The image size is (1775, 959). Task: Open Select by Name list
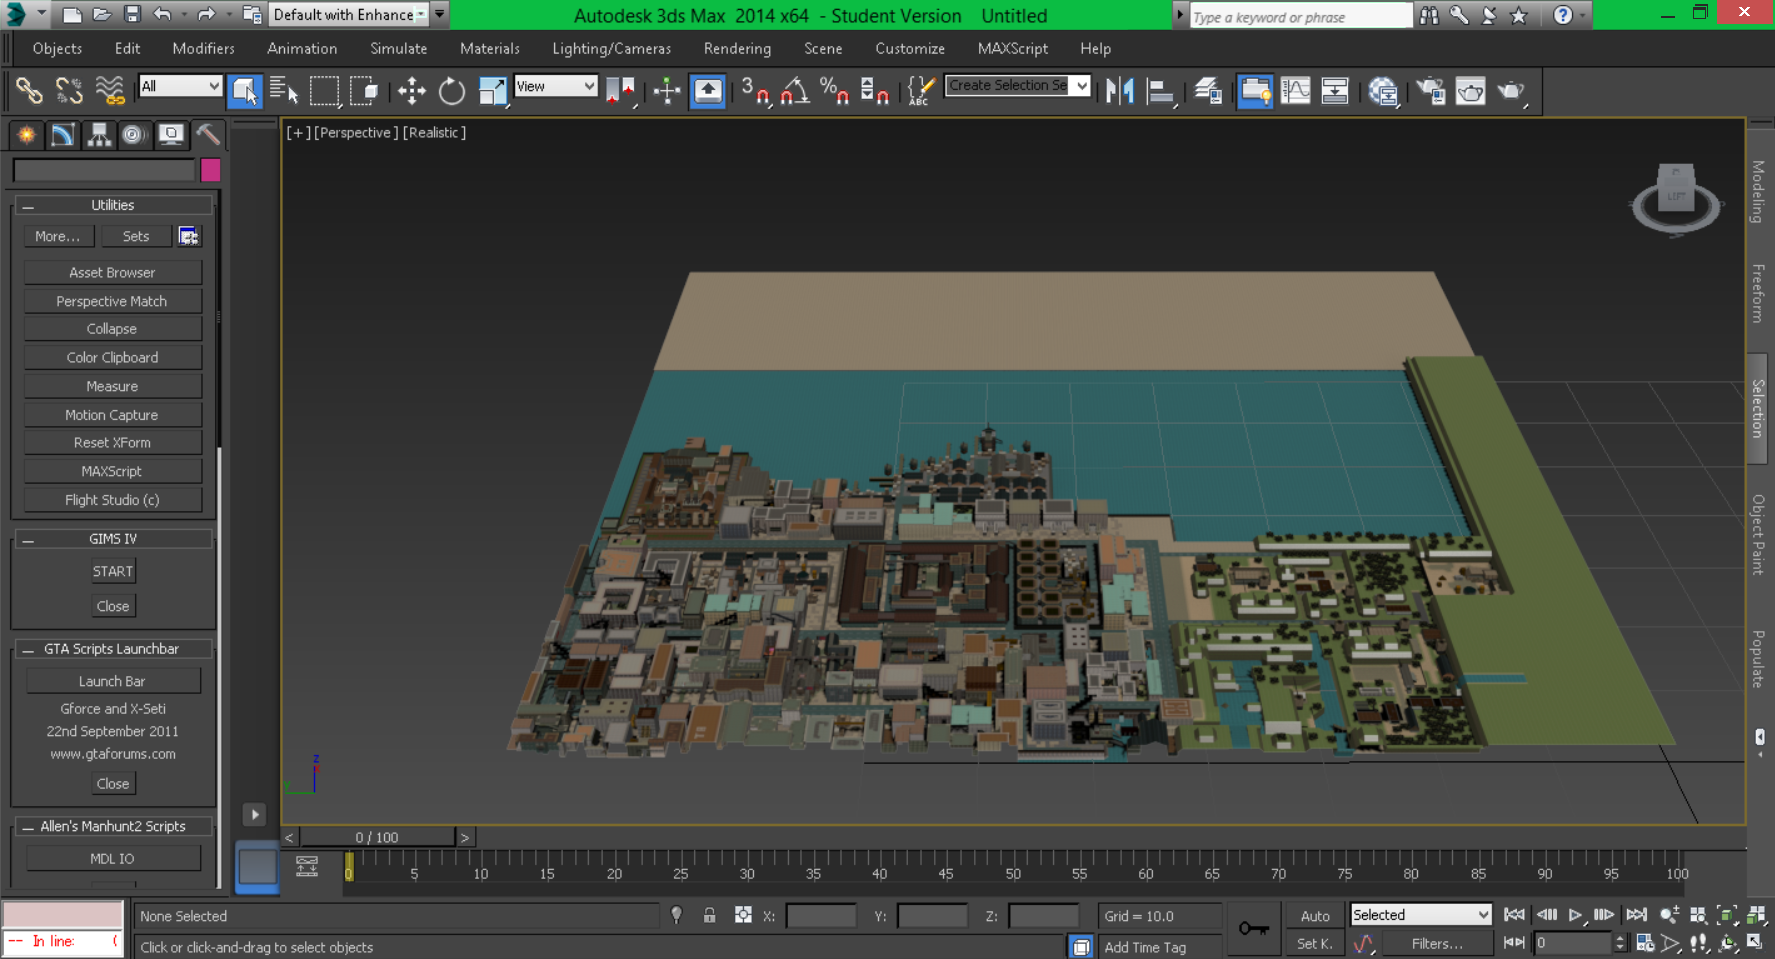[x=284, y=91]
